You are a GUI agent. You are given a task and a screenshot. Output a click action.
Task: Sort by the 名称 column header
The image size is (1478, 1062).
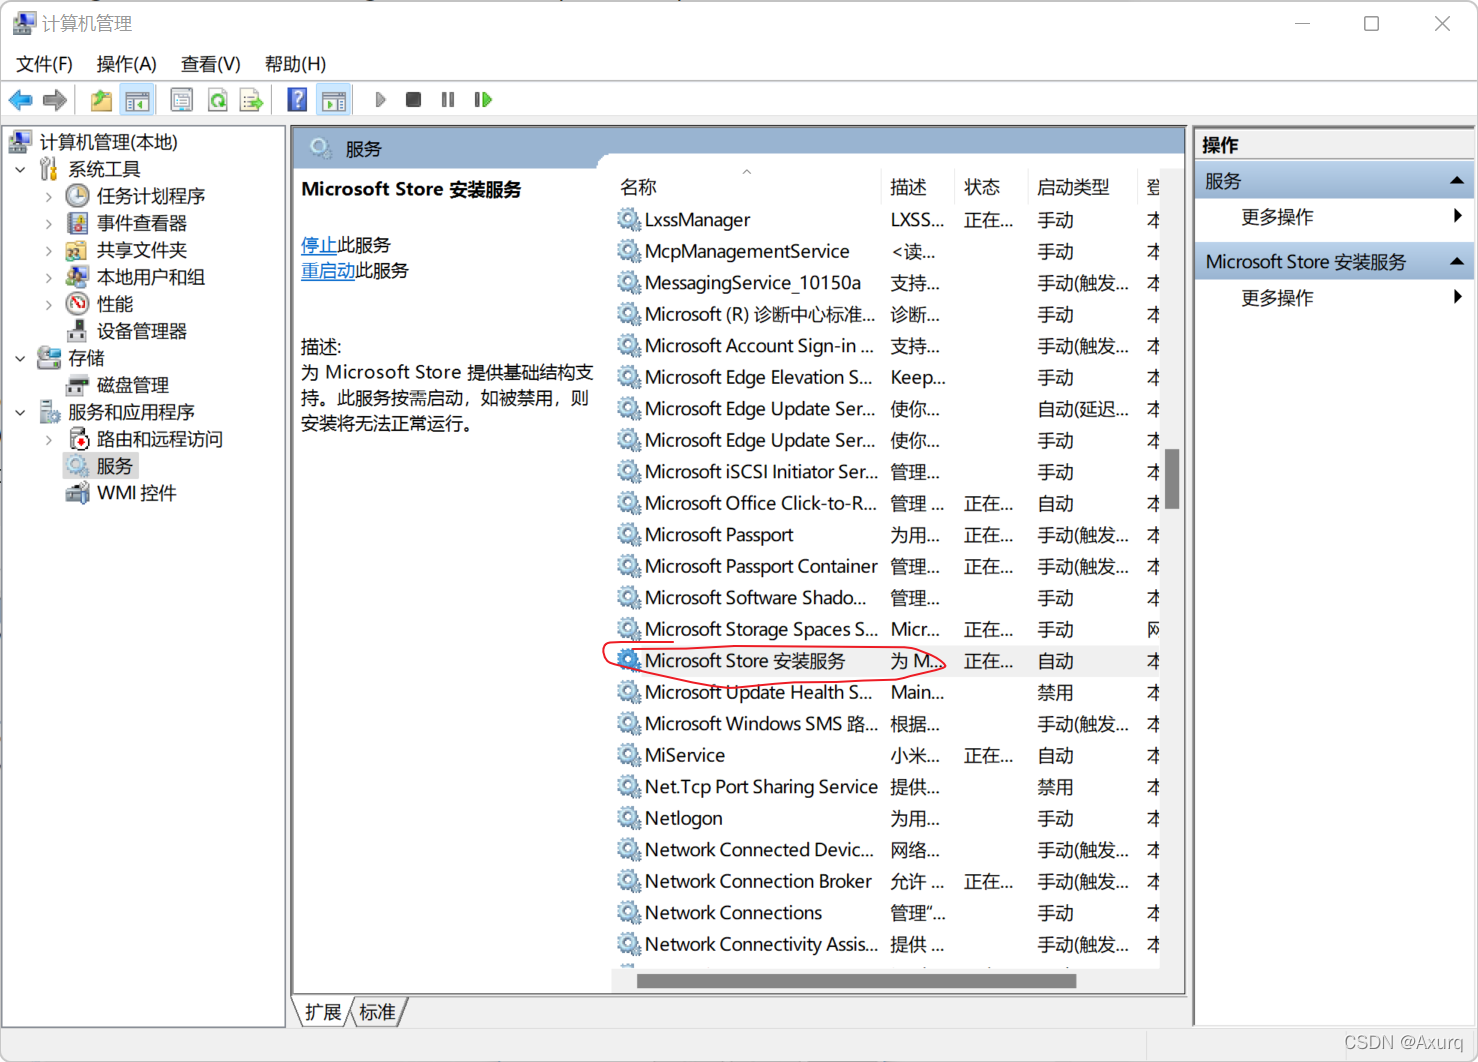click(746, 187)
